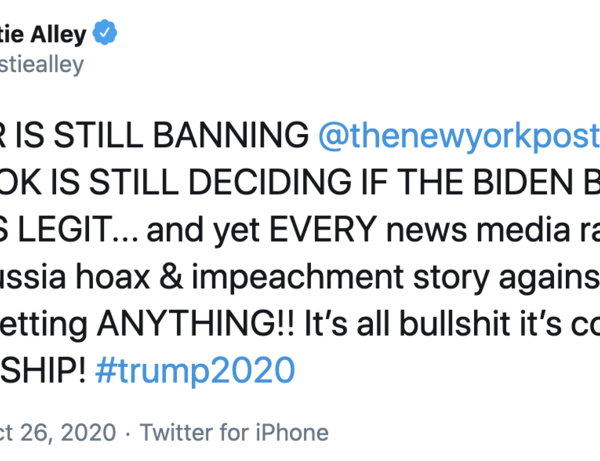Viewport: 600px width, 461px height.
Task: Click the Twitter for iPhone source label
Action: [x=233, y=432]
